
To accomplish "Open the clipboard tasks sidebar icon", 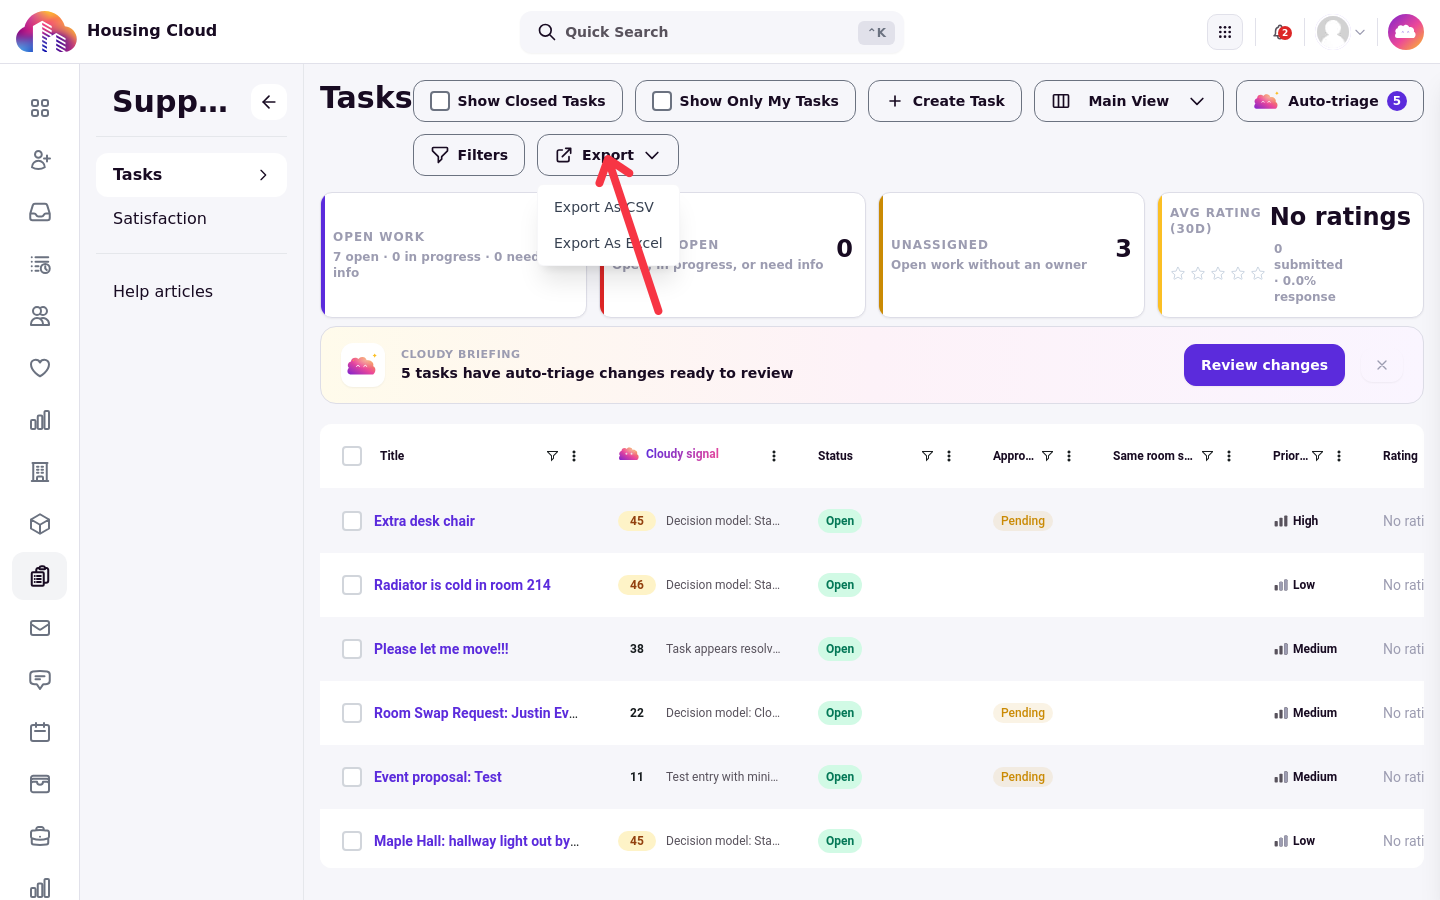I will click(x=40, y=576).
